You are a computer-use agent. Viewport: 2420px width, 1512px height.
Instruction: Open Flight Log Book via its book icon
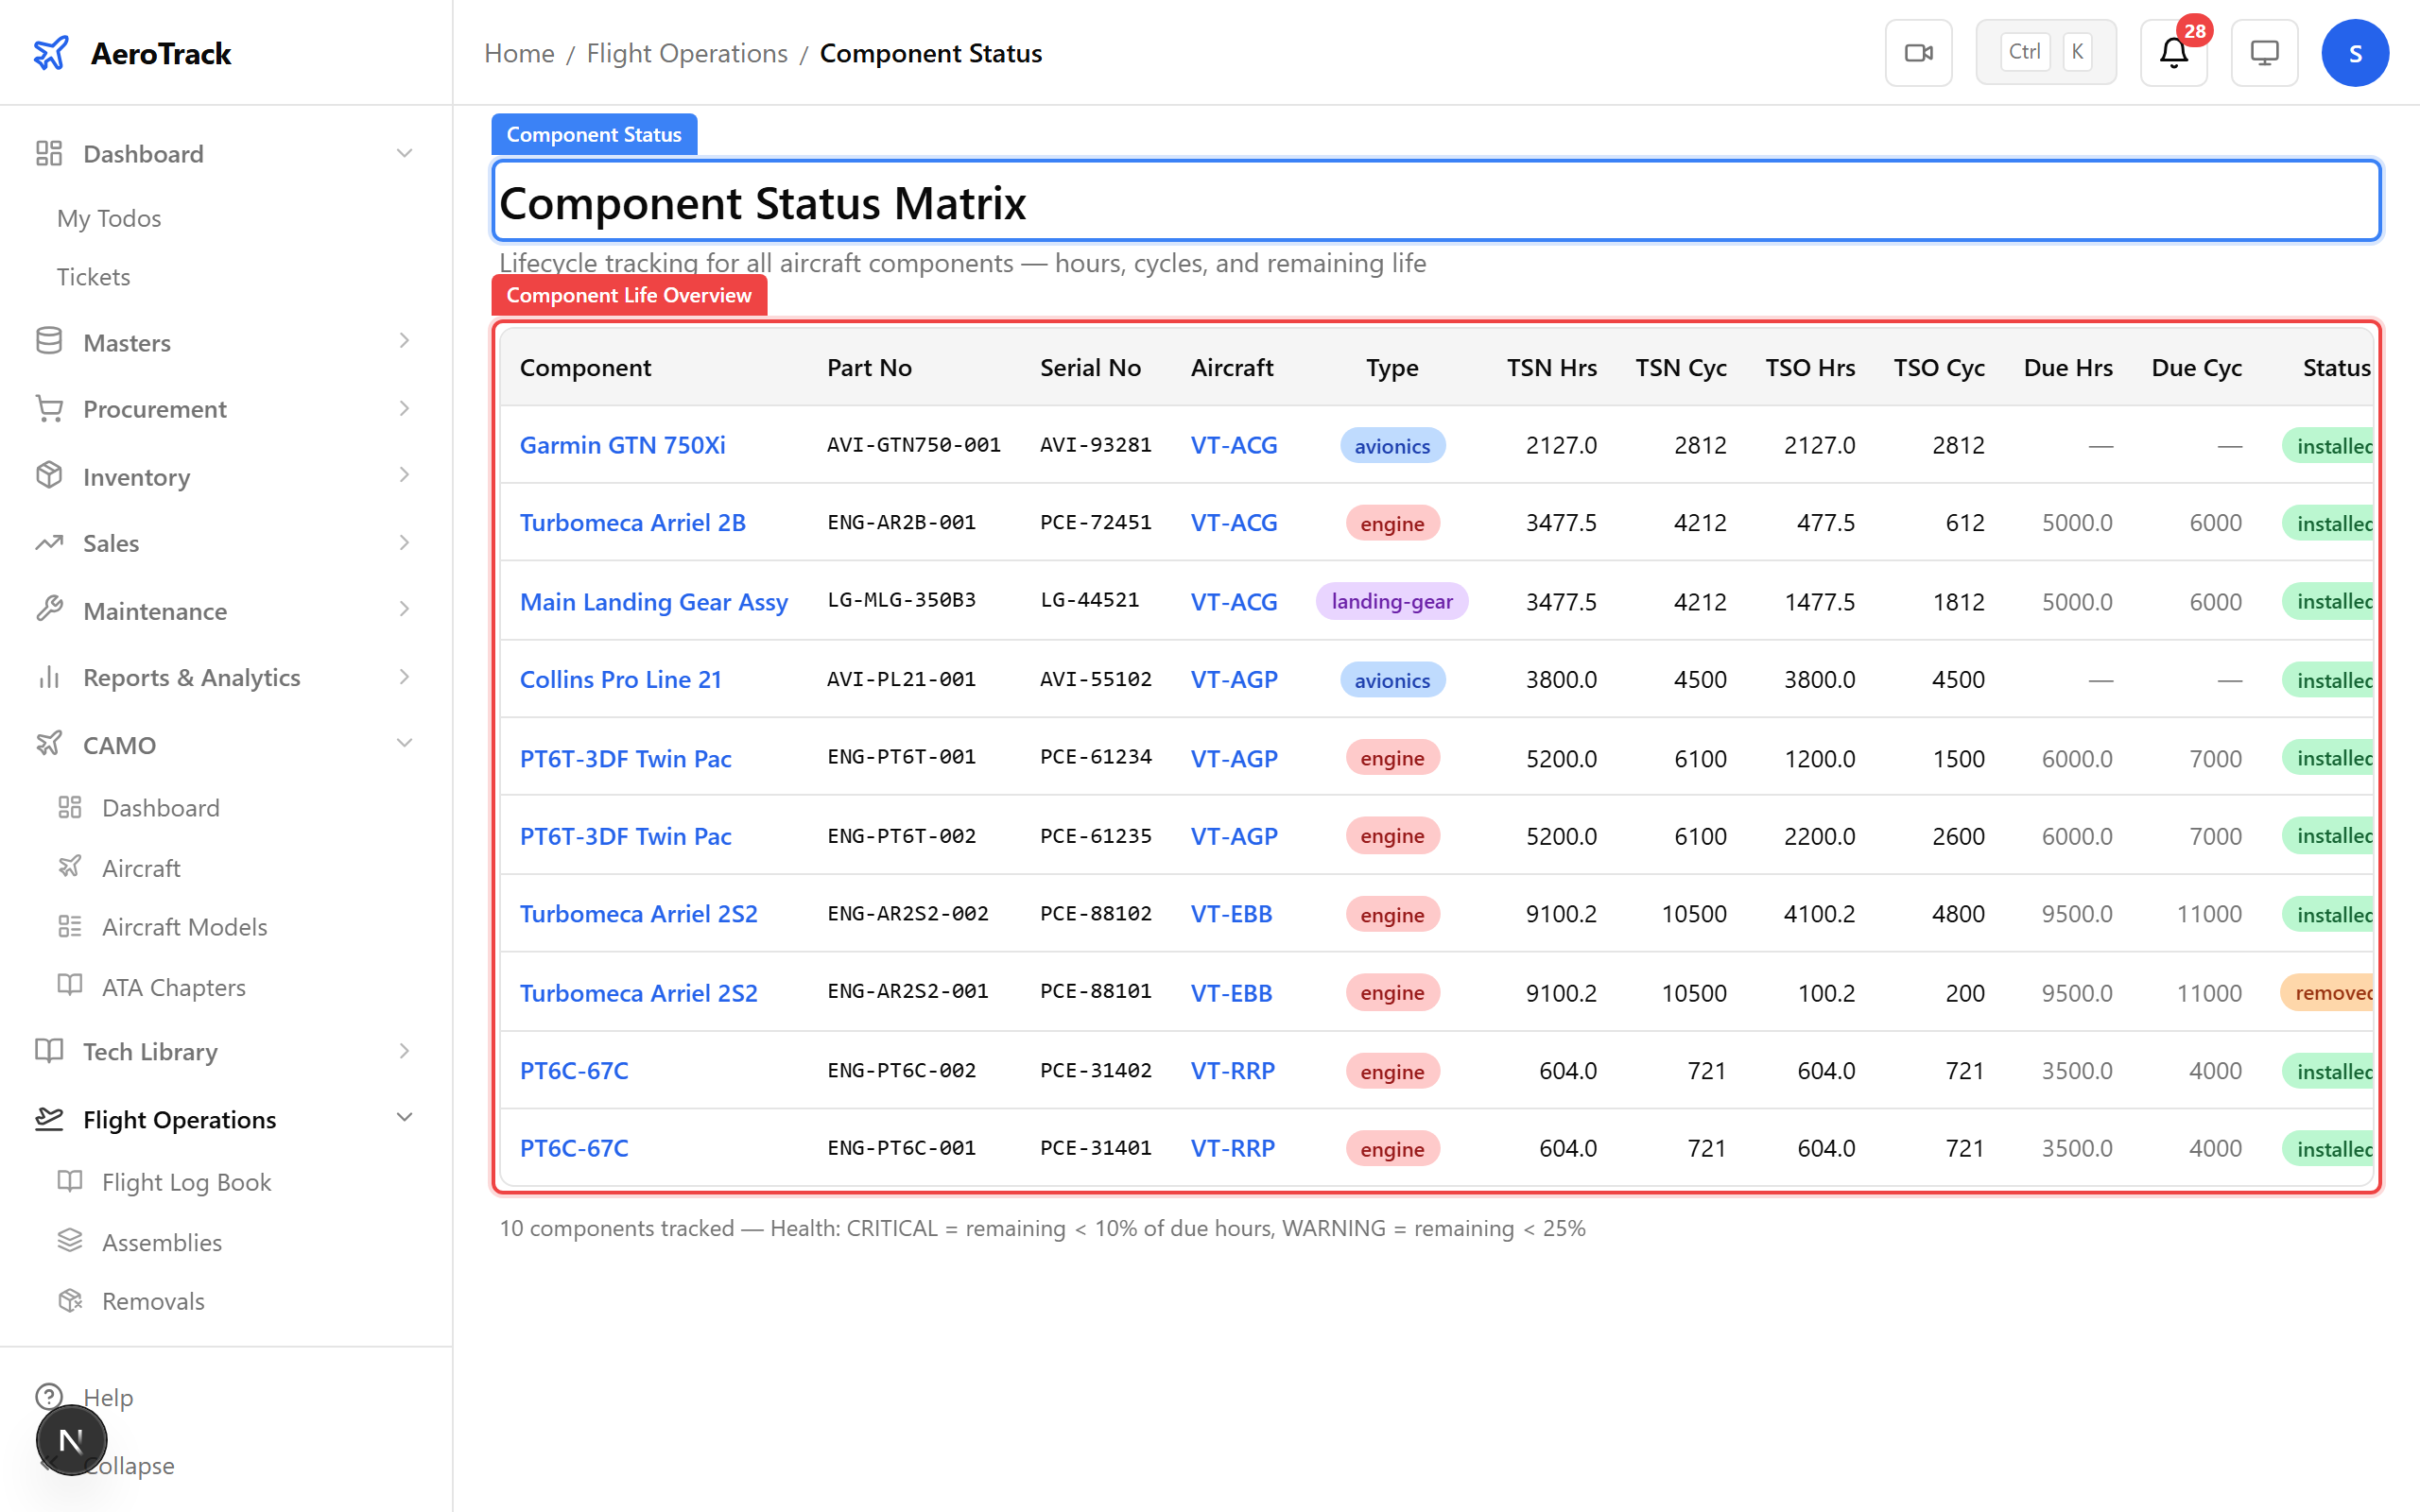click(x=70, y=1181)
